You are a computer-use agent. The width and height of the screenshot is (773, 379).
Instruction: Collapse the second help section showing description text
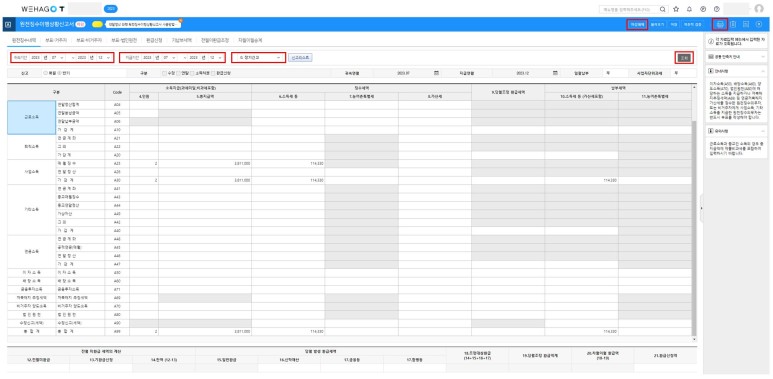click(x=763, y=71)
